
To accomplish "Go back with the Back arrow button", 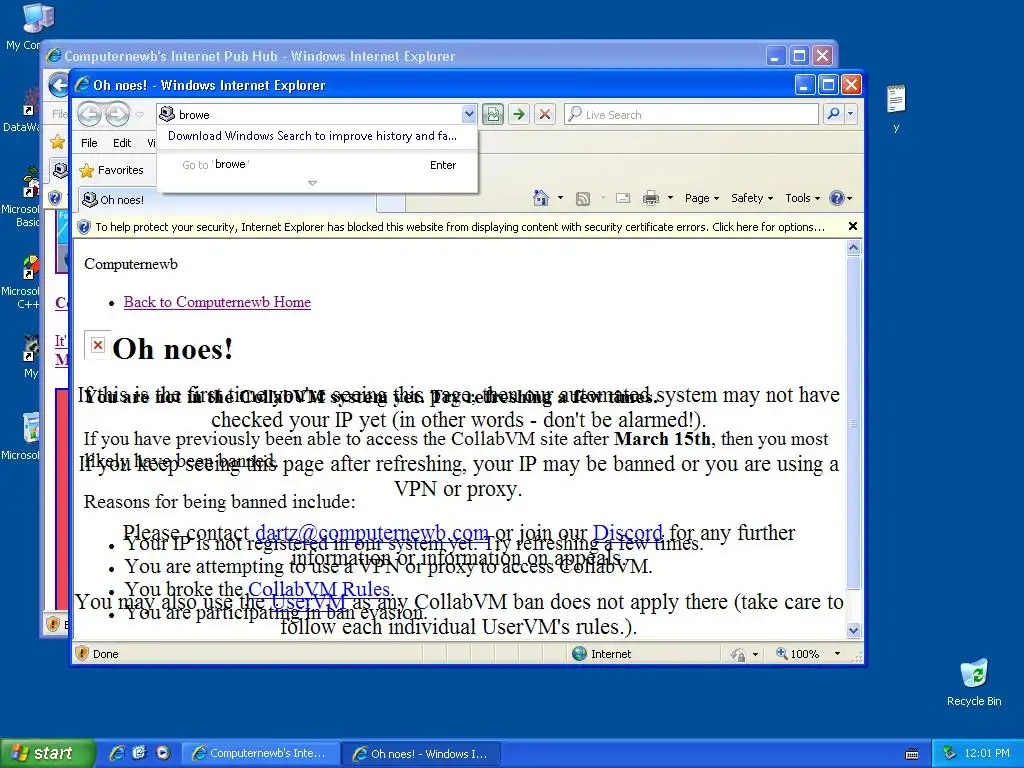I will pyautogui.click(x=89, y=115).
